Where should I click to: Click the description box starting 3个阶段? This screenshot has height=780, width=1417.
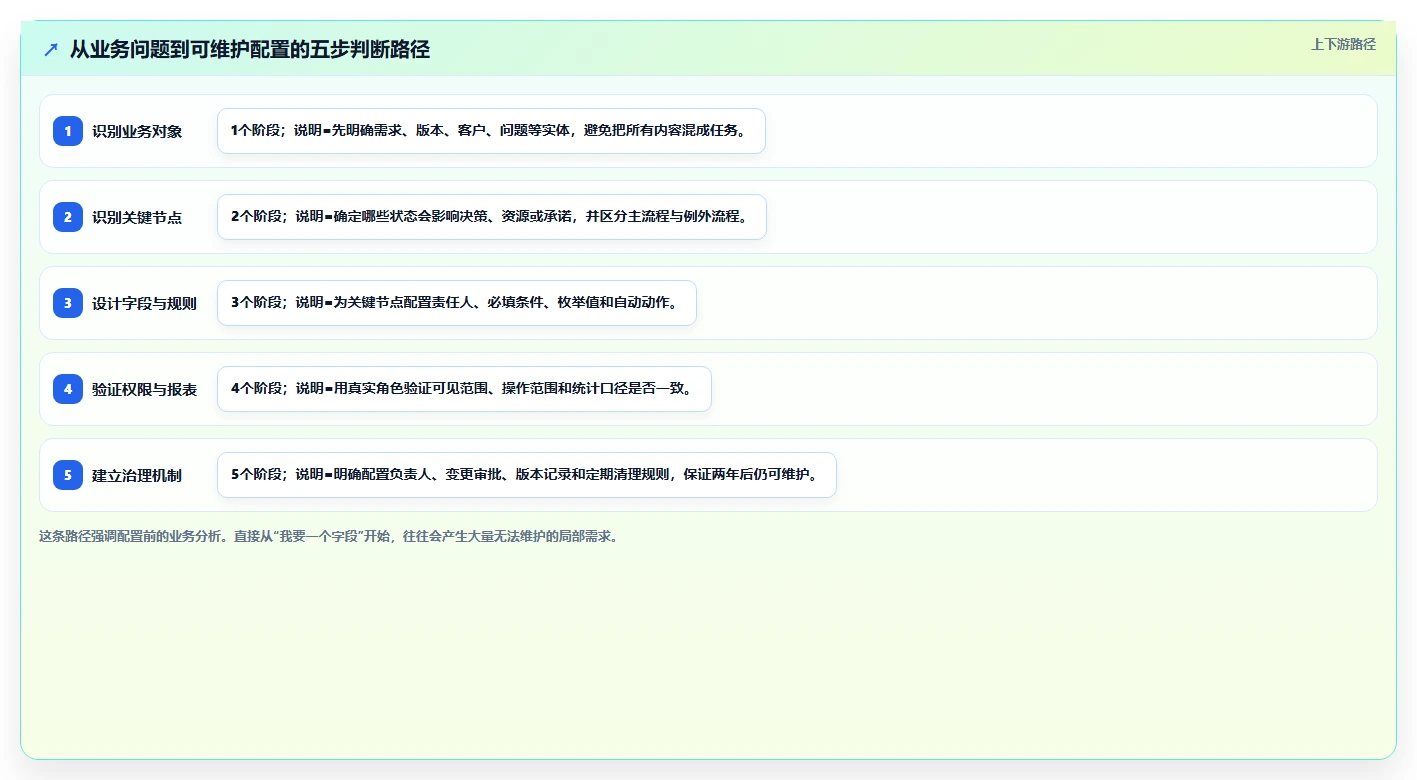(x=457, y=303)
